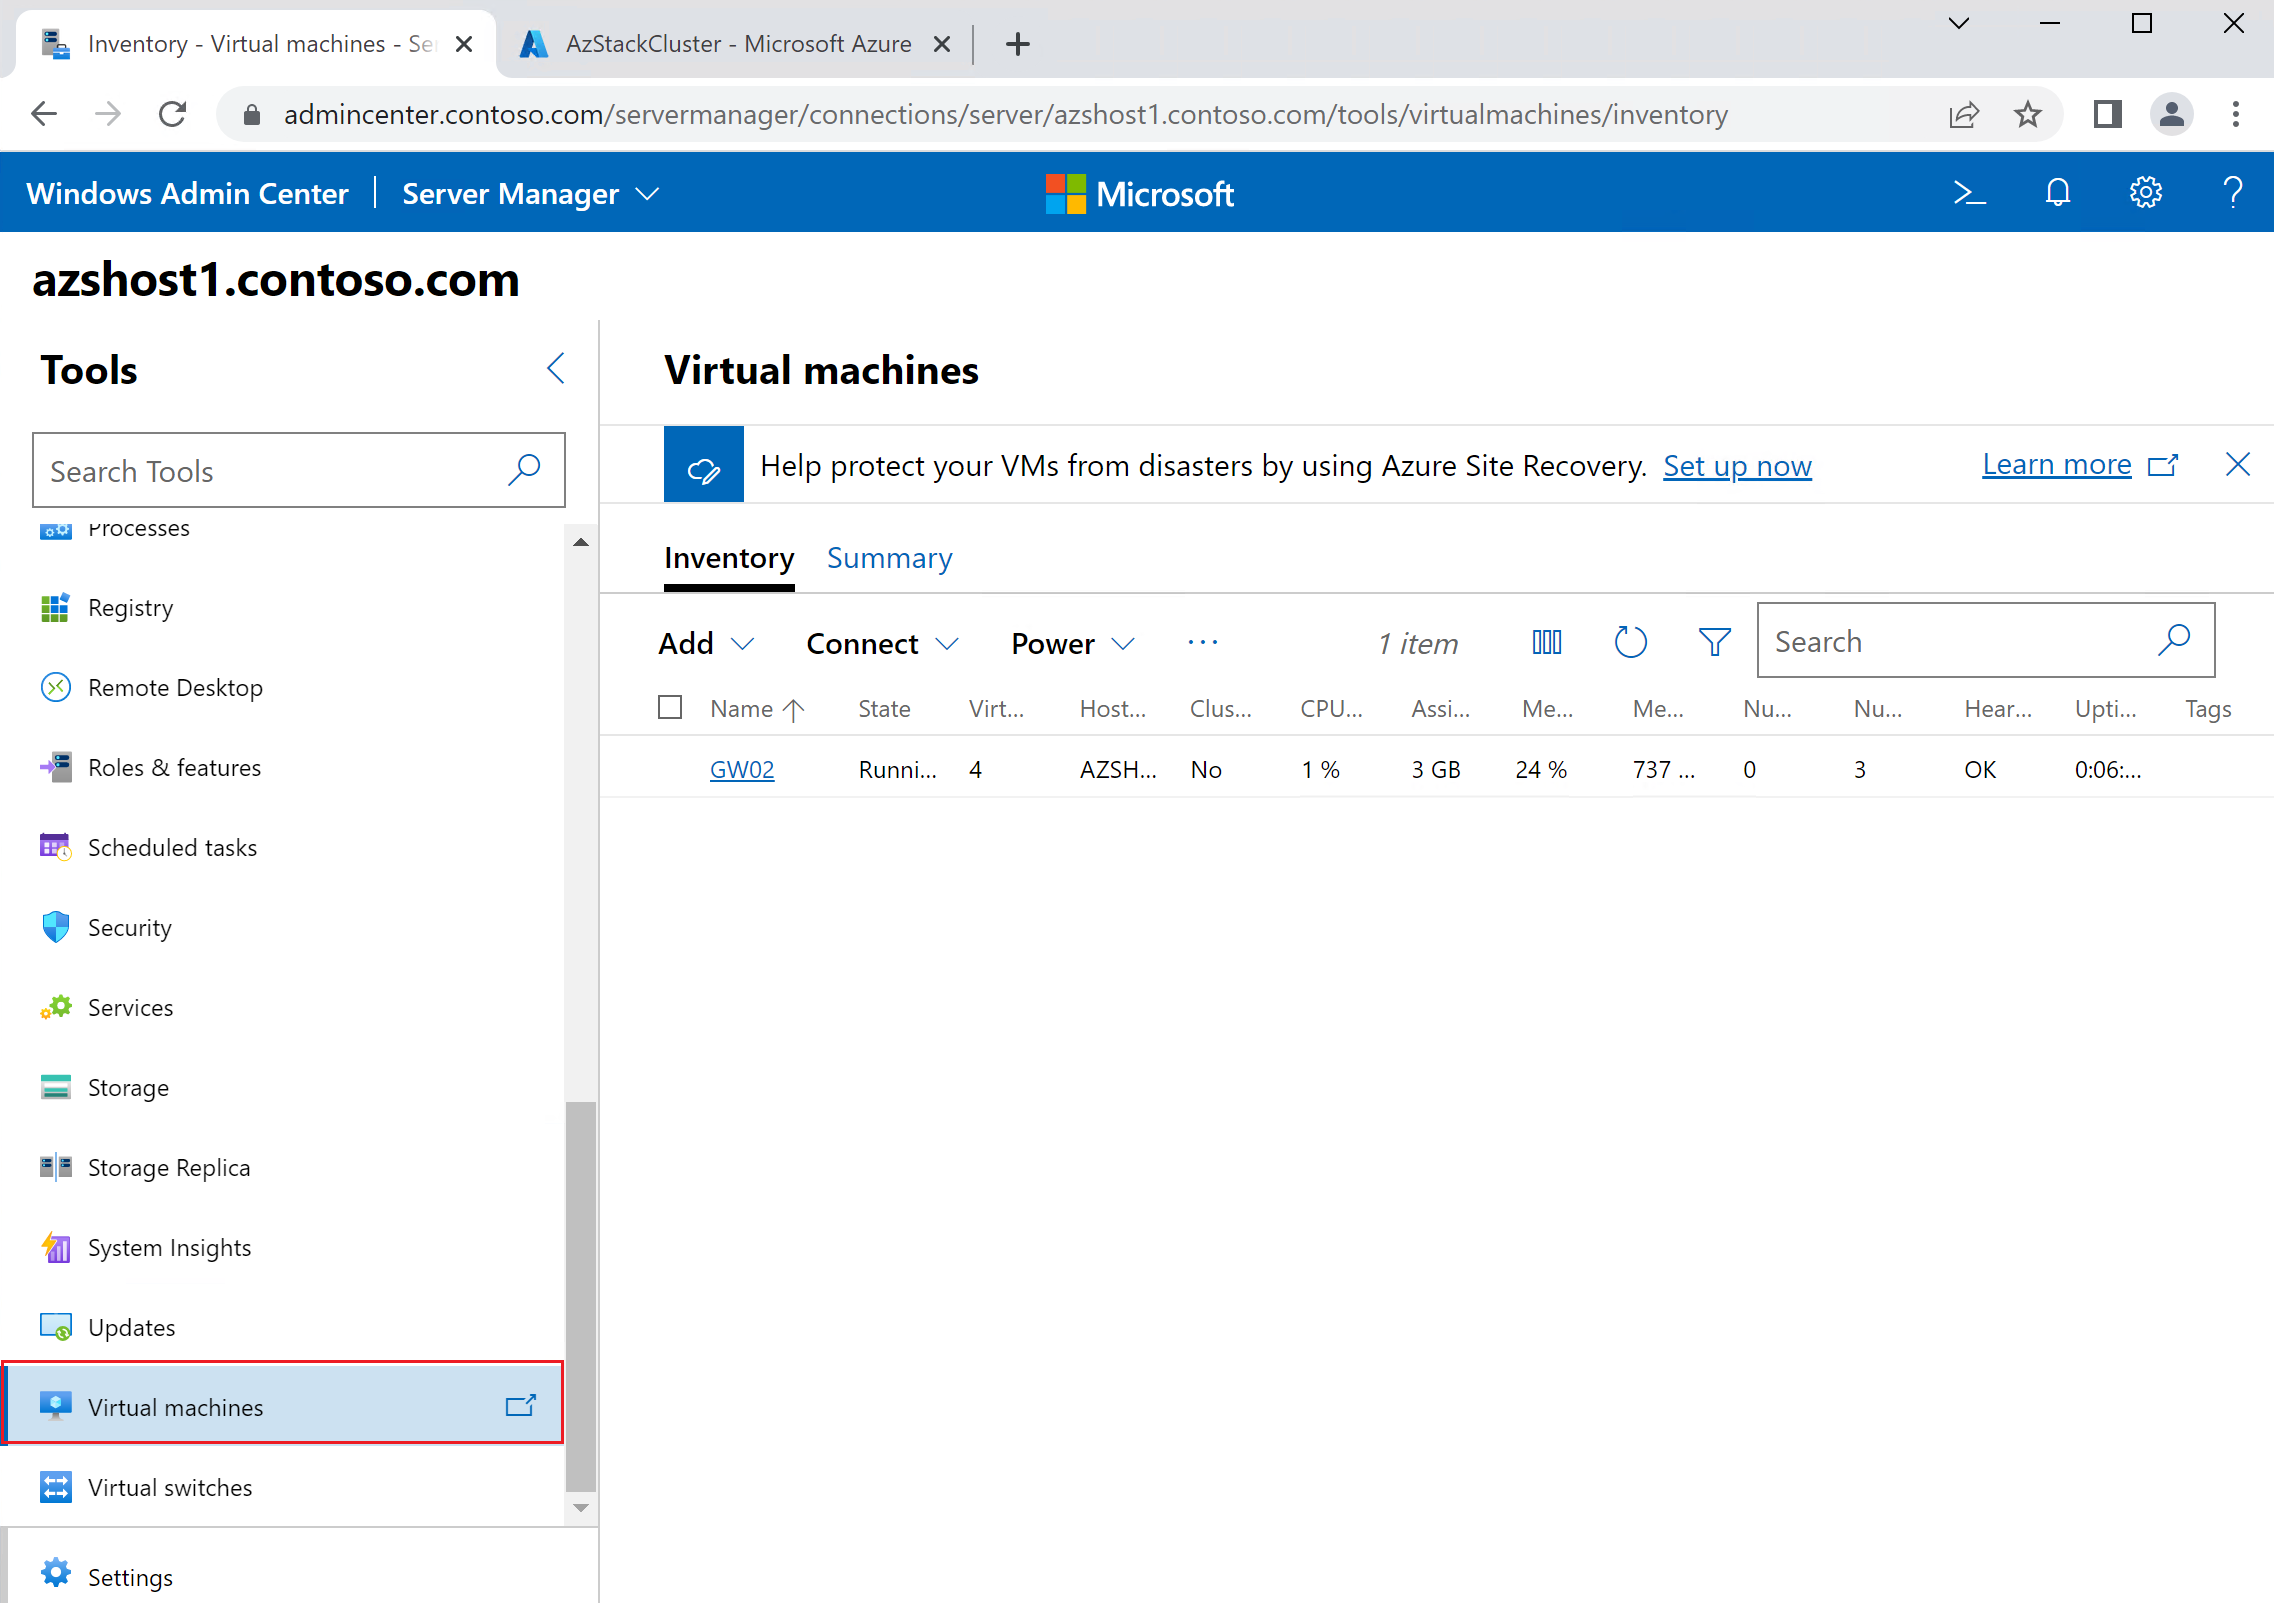
Task: Open the GW02 virtual machine link
Action: 742,769
